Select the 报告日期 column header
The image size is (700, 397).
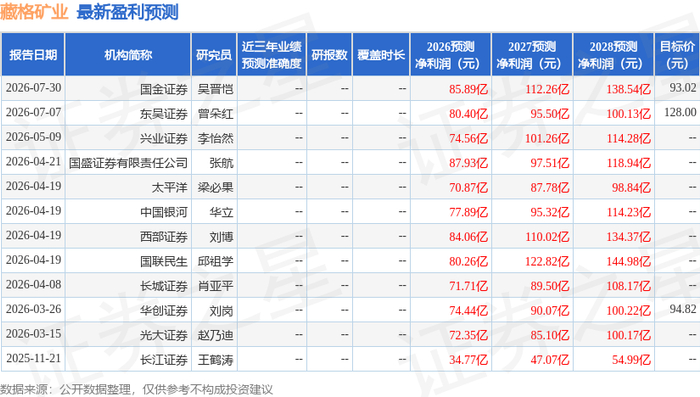click(33, 54)
